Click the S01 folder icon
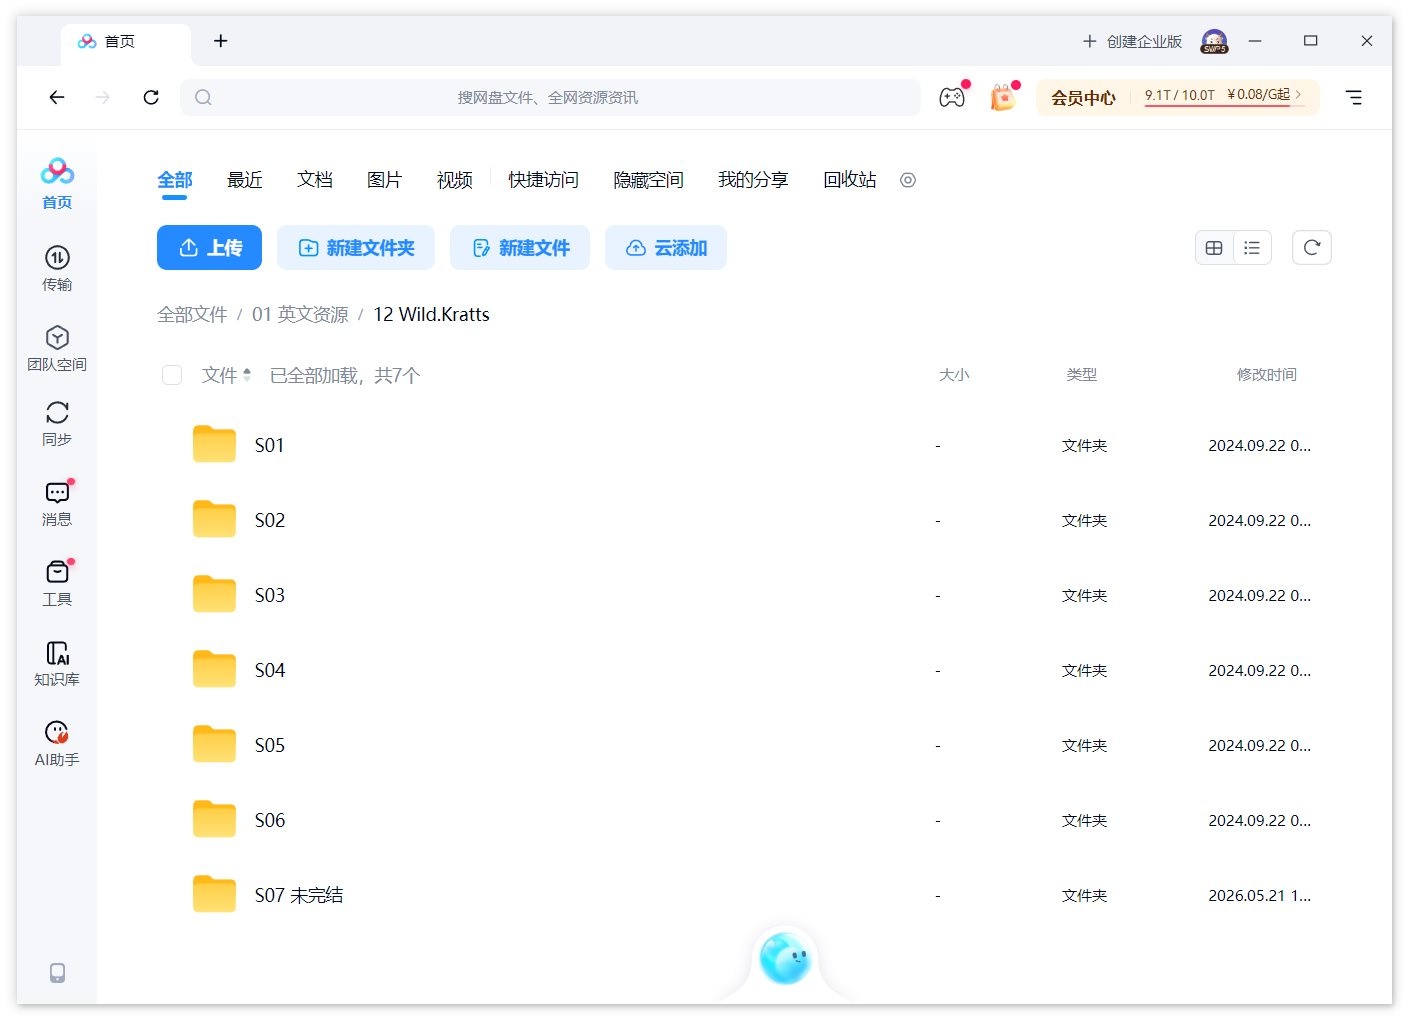Screen dimensions: 1412x1026 [x=214, y=444]
